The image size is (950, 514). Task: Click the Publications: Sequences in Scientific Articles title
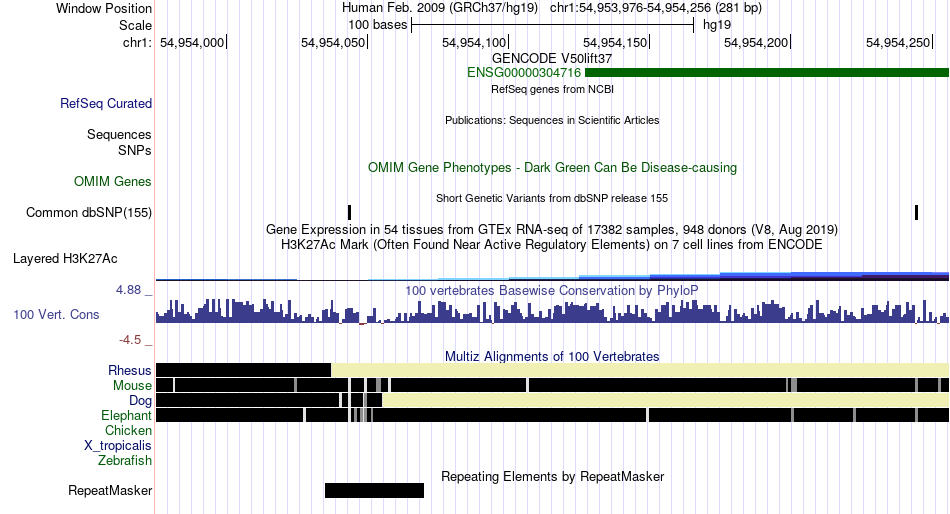pyautogui.click(x=552, y=120)
